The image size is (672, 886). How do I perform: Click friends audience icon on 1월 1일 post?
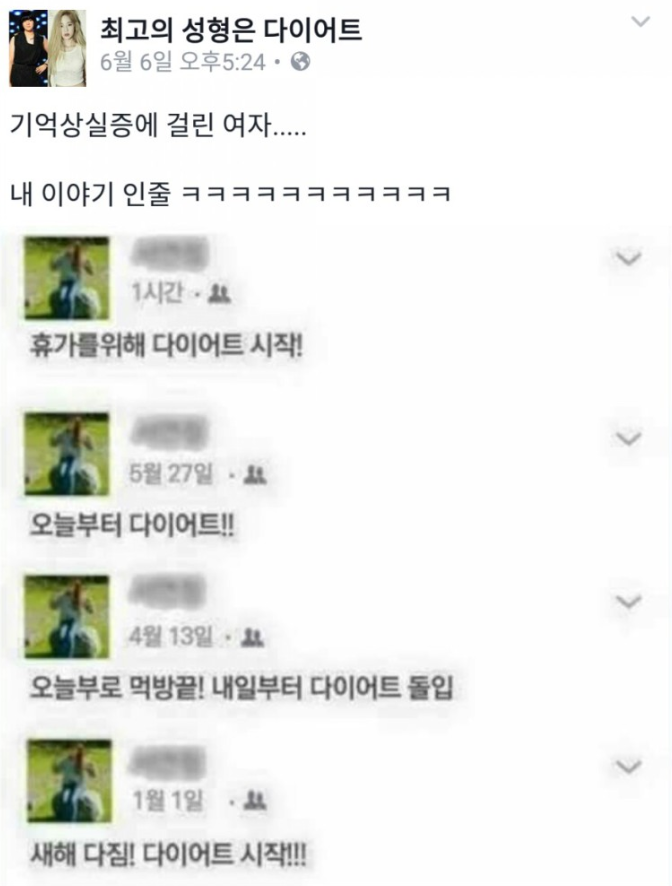[x=254, y=801]
